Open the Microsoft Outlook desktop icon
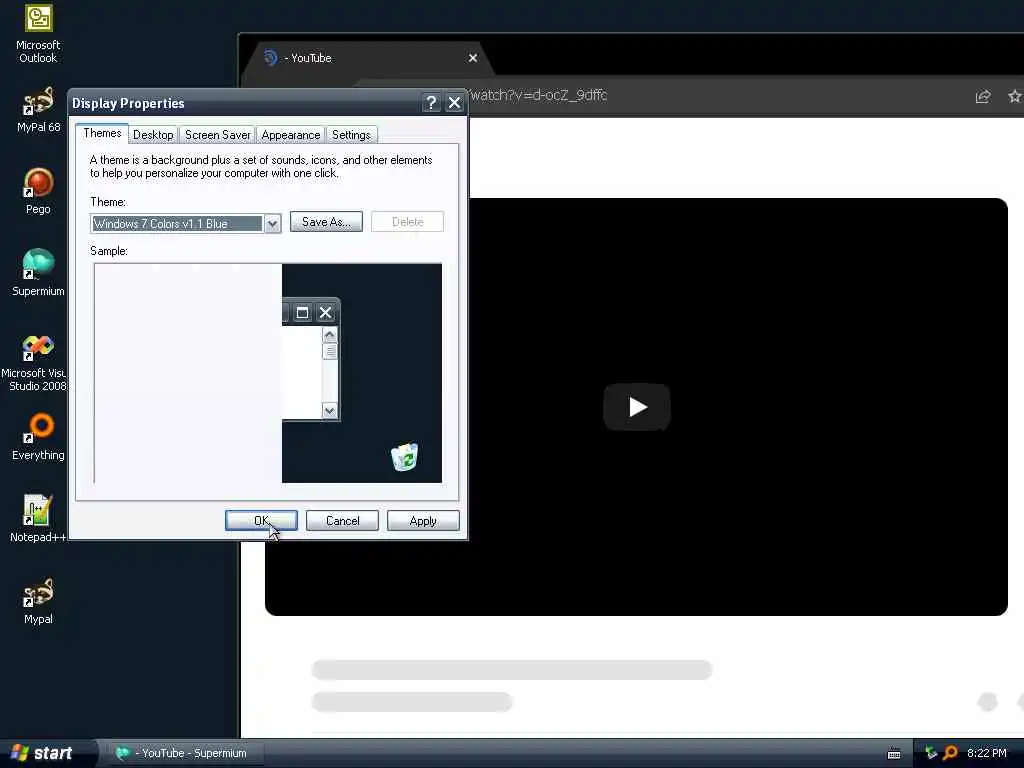This screenshot has height=768, width=1024. (x=39, y=33)
